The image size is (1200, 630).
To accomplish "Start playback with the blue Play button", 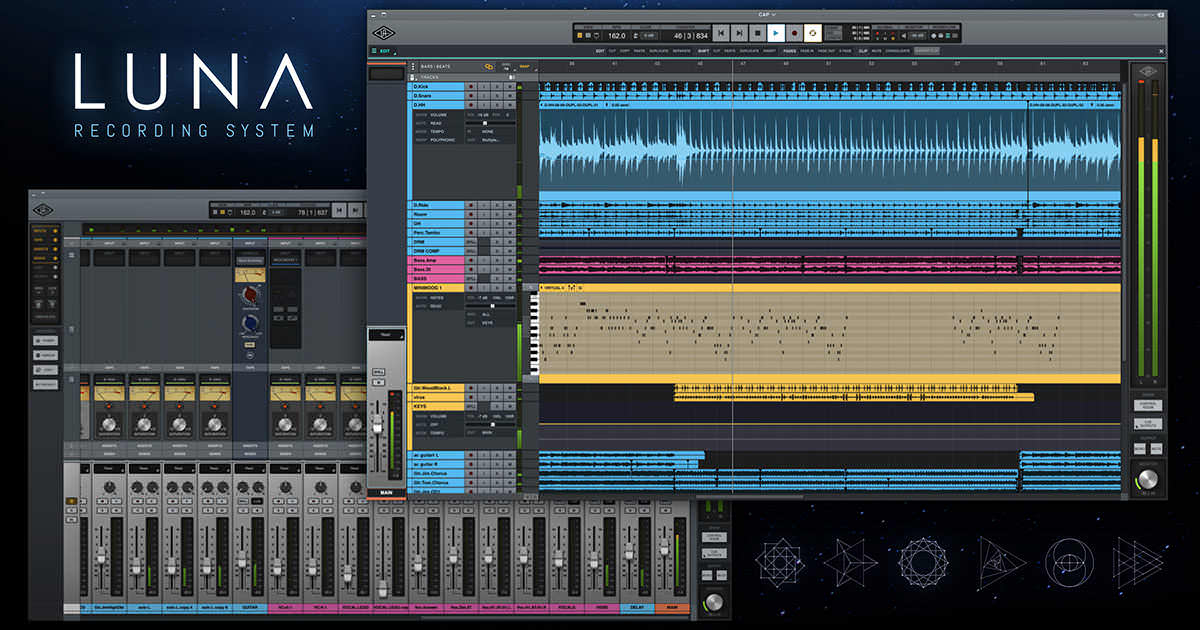I will tap(776, 33).
